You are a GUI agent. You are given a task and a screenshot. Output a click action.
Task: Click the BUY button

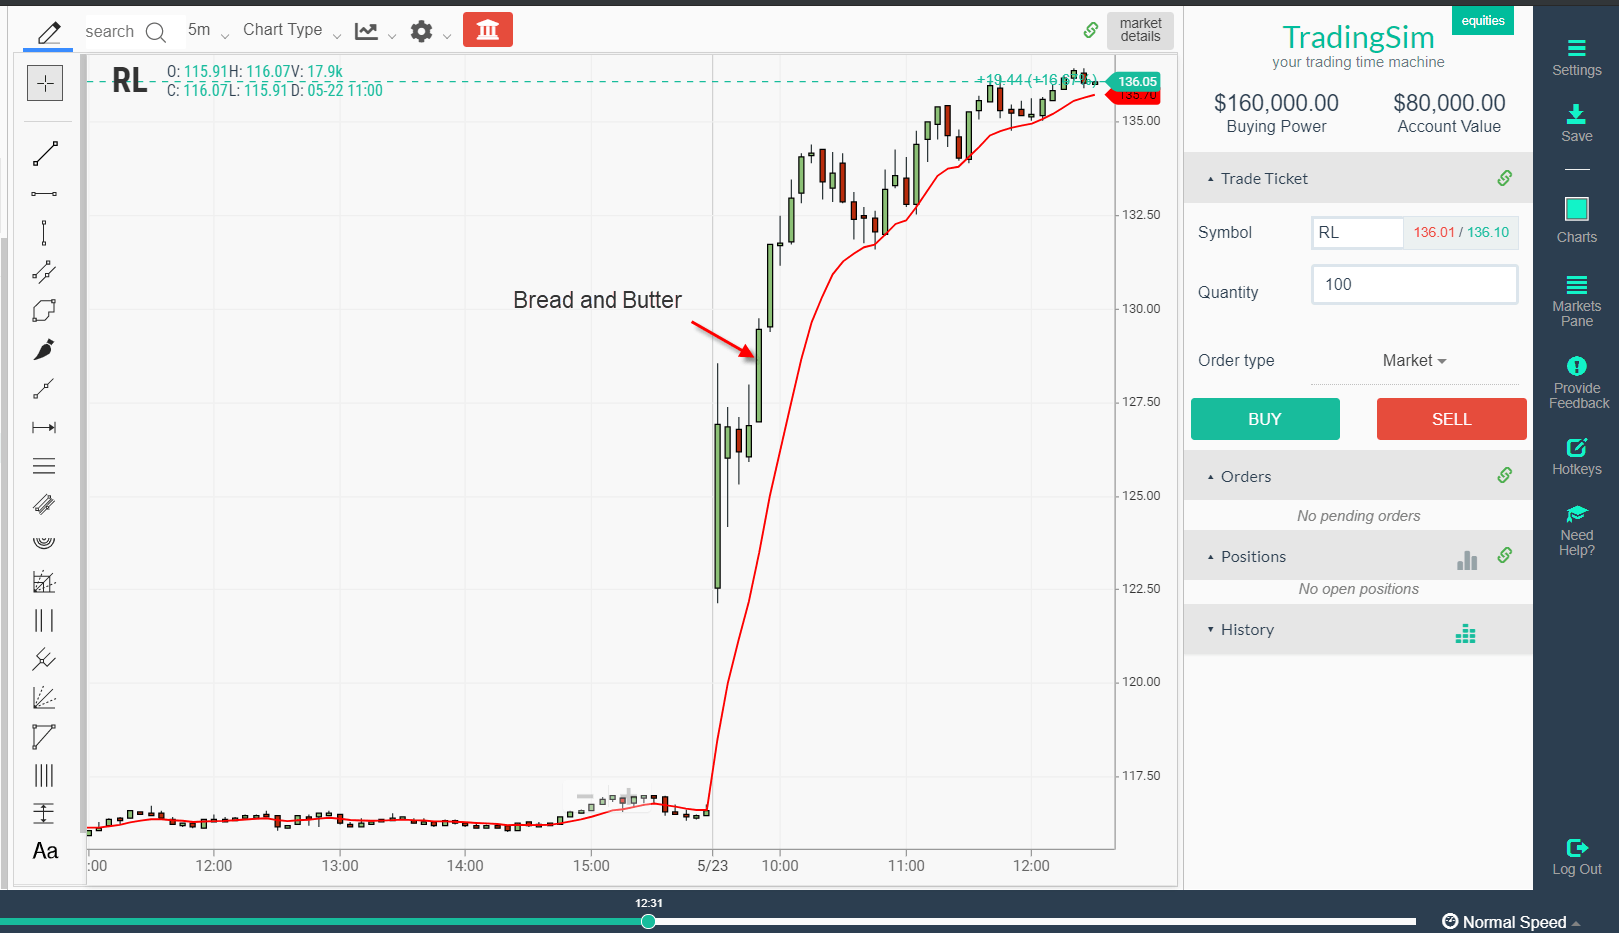[x=1264, y=419]
